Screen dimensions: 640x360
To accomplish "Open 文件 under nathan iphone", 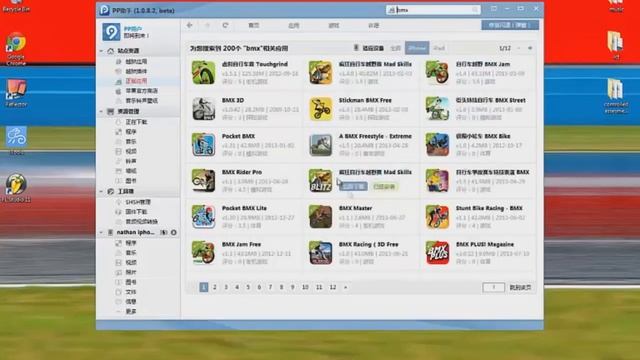I will click(x=131, y=291).
